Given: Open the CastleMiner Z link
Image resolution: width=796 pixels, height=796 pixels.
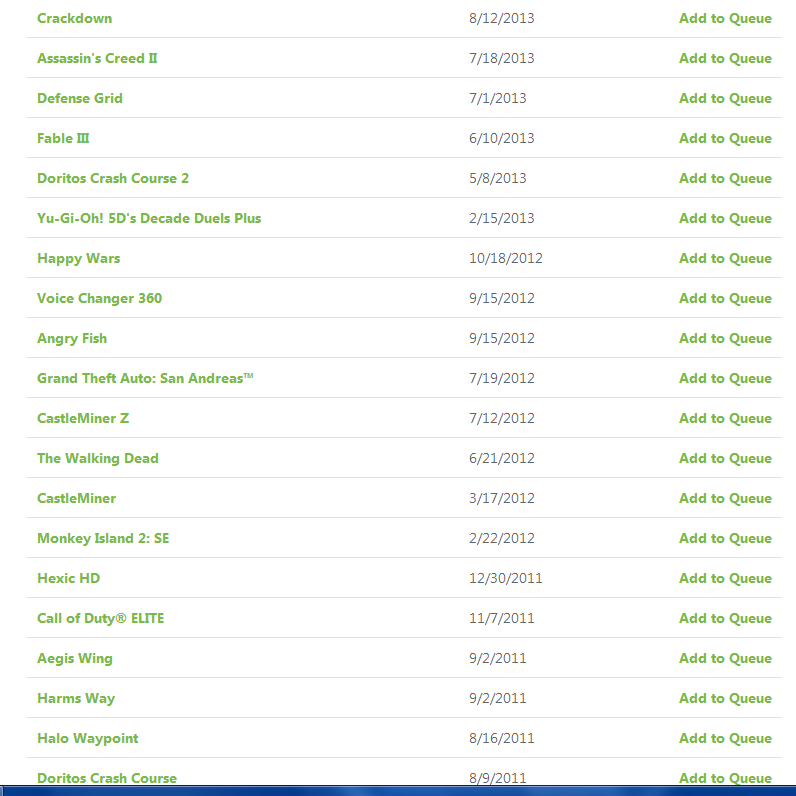Looking at the screenshot, I should [x=83, y=418].
